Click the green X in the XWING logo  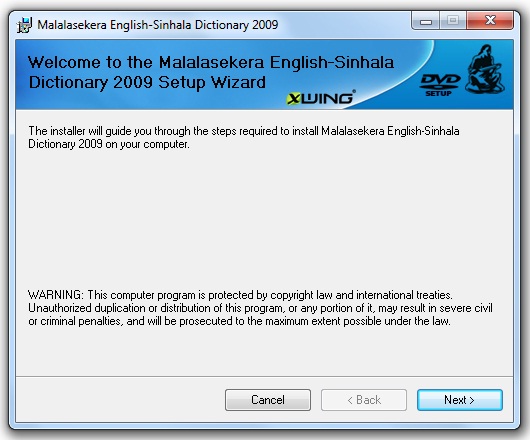click(x=294, y=98)
